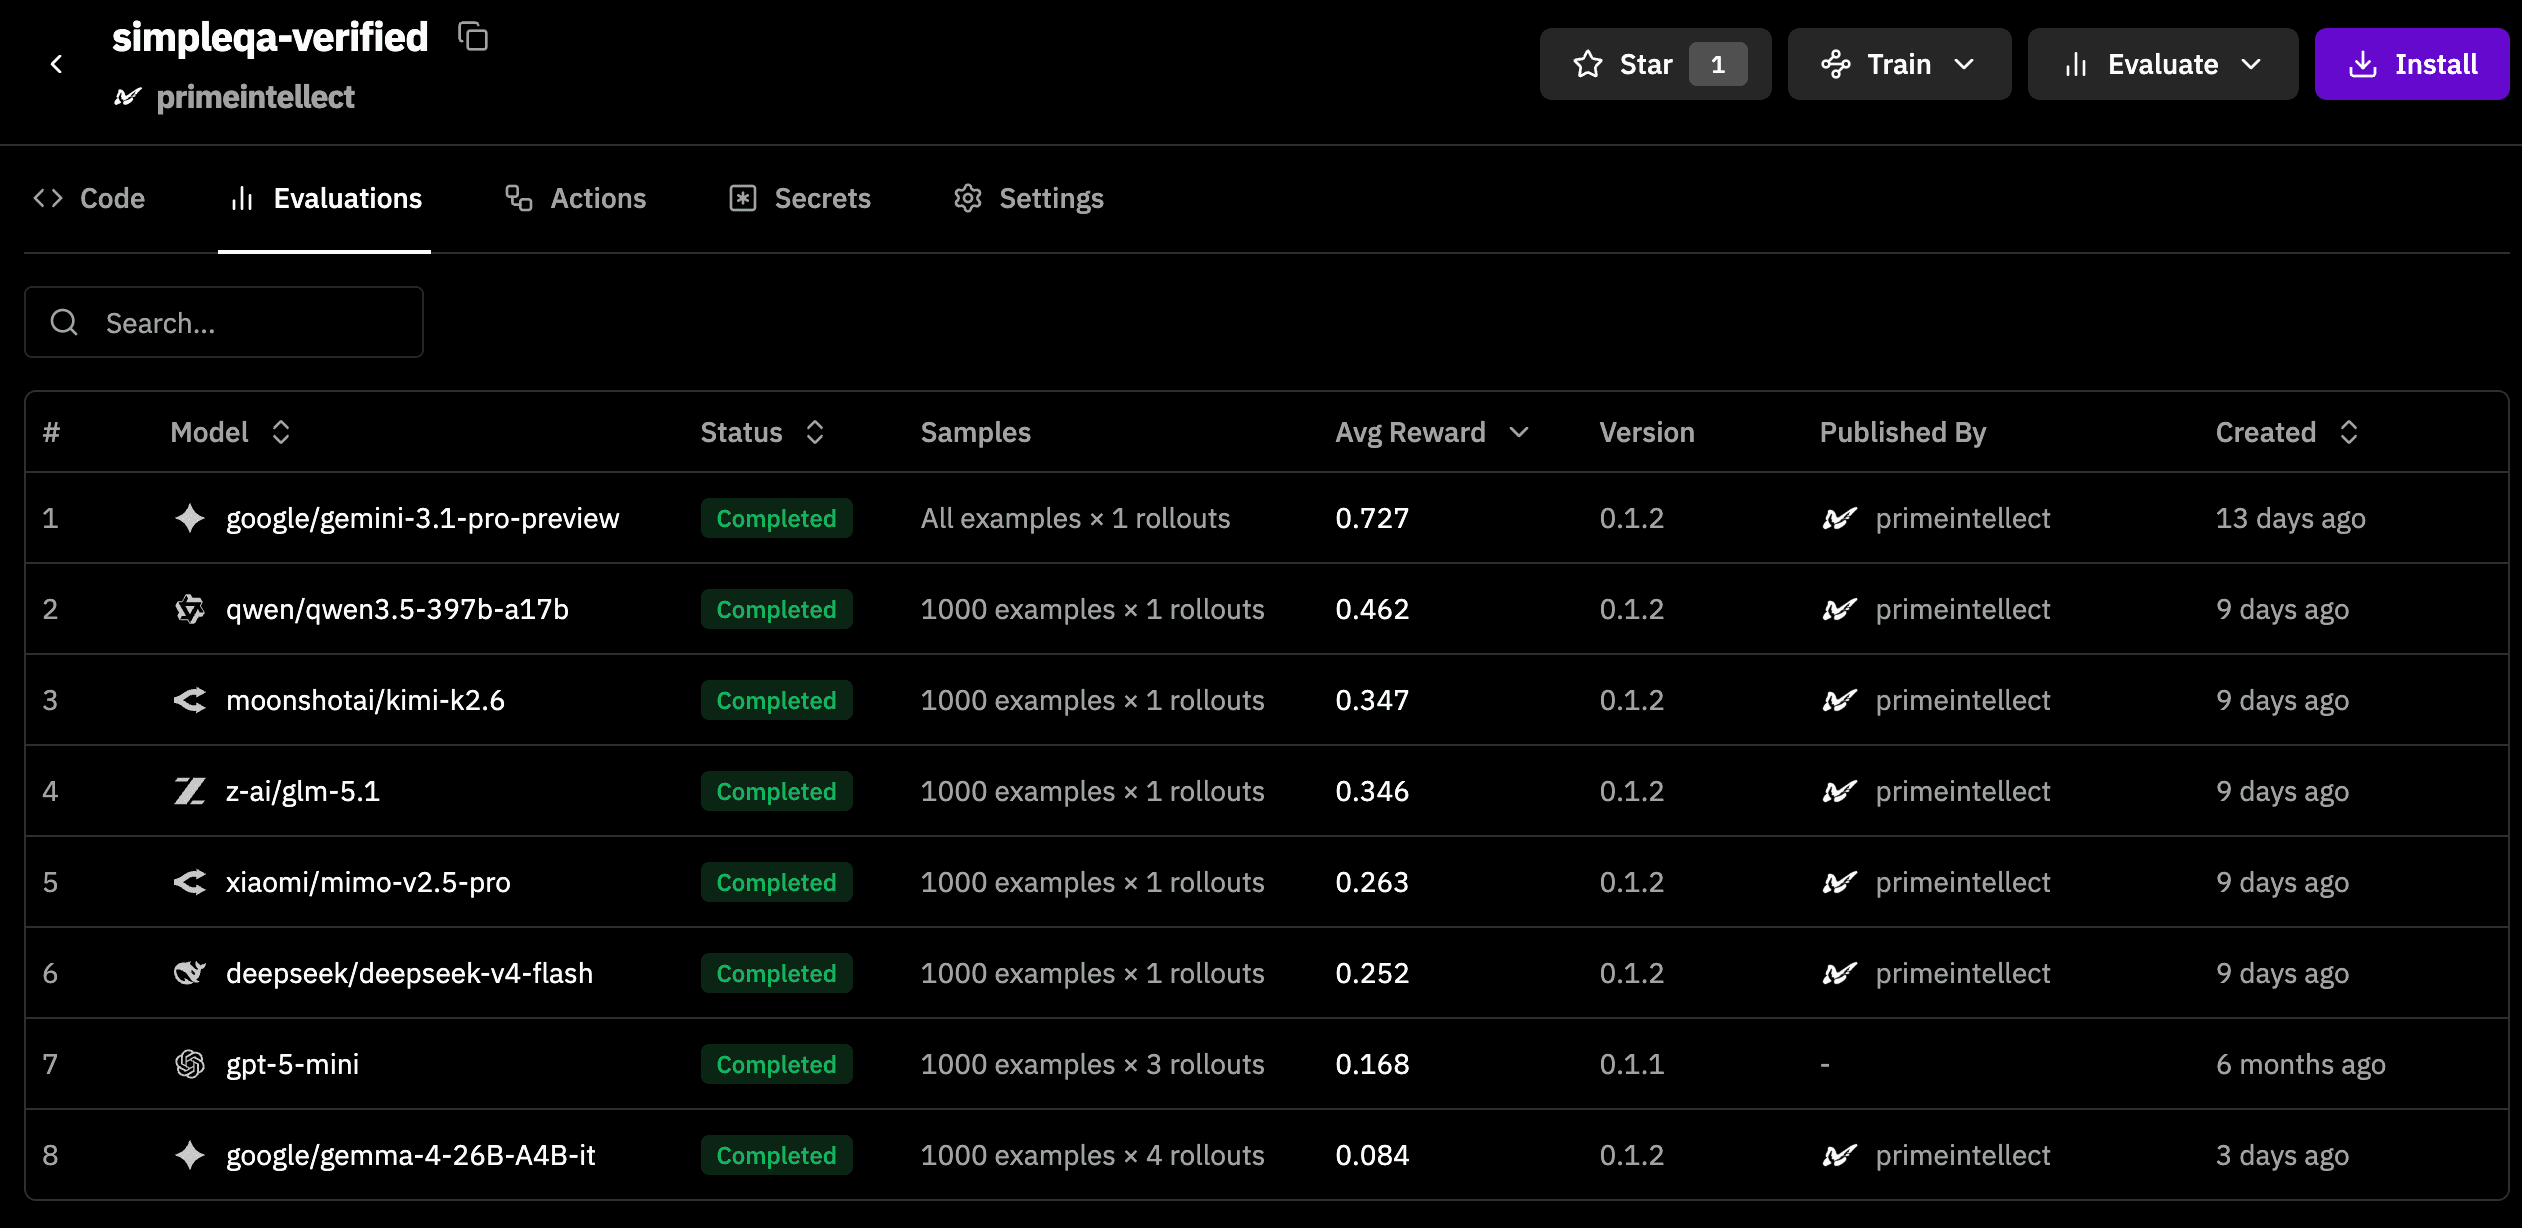This screenshot has height=1228, width=2522.
Task: Click the publisher logo in the glm-5.1 row
Action: [x=1839, y=791]
